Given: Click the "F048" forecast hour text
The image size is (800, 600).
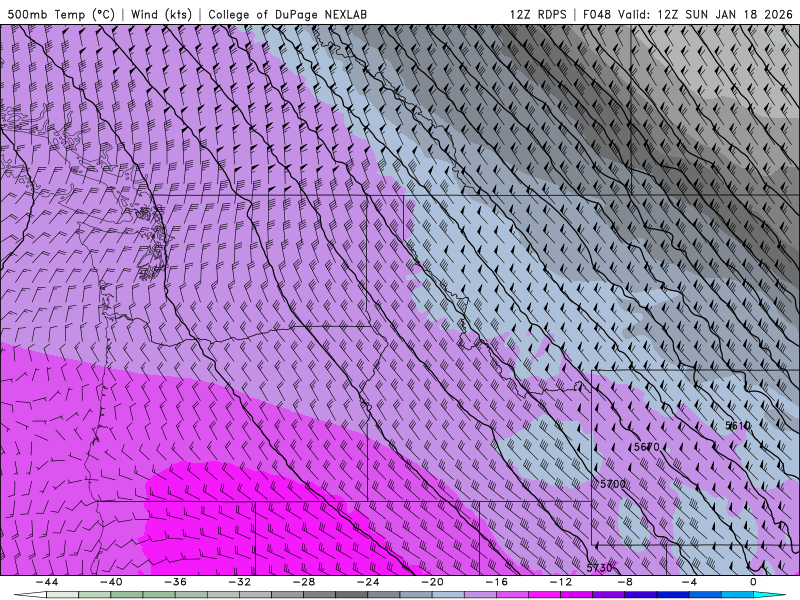Looking at the screenshot, I should 596,14.
